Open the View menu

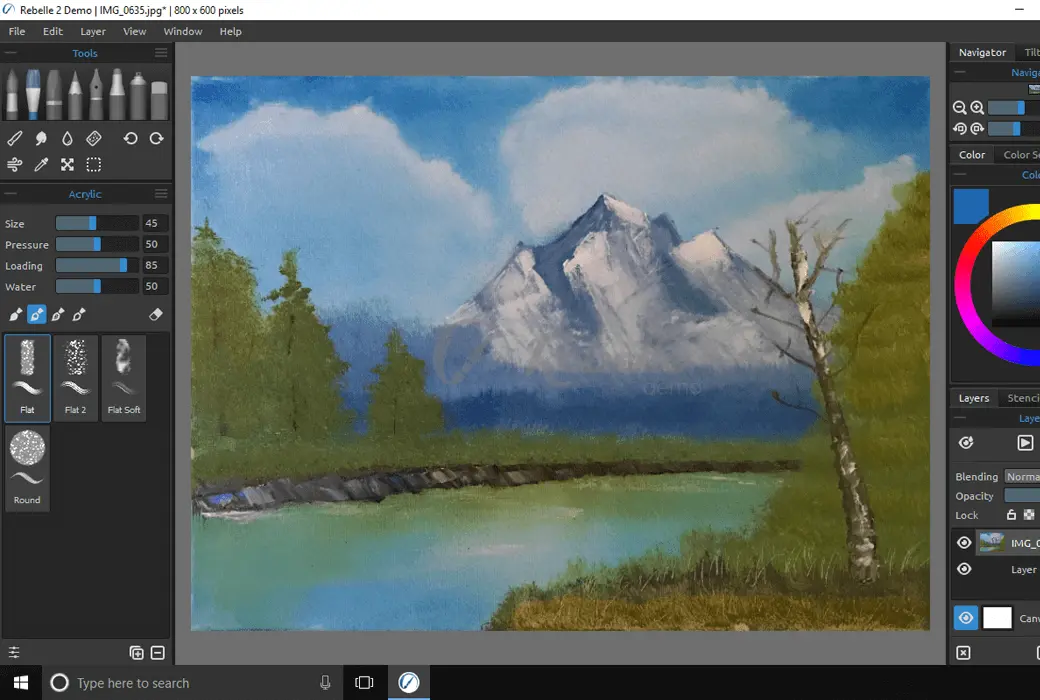(x=135, y=31)
